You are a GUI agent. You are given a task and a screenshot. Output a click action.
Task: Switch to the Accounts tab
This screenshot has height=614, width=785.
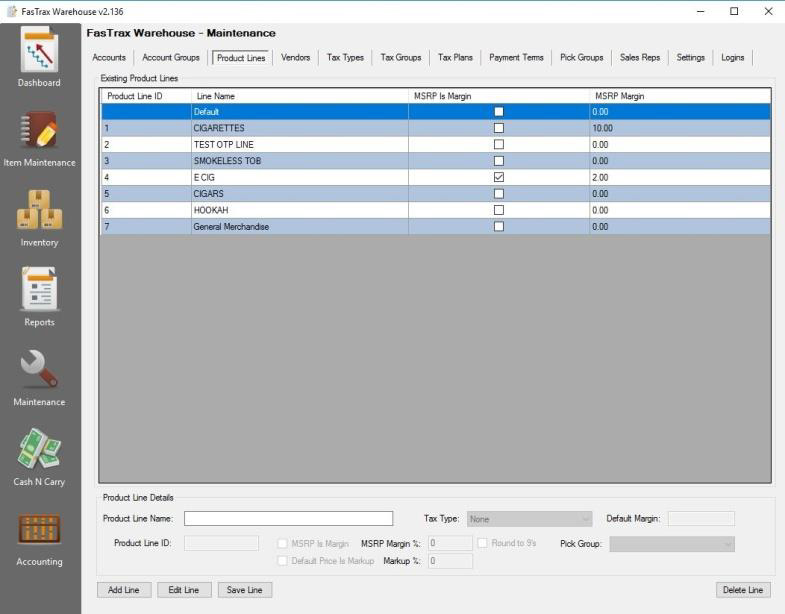coord(109,58)
